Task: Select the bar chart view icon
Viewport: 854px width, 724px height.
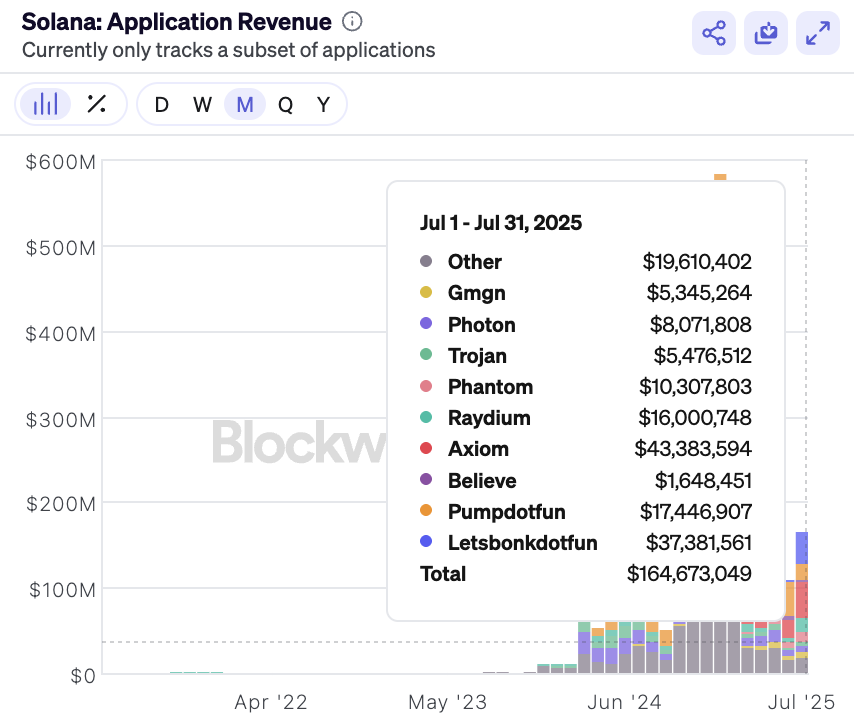Action: pos(44,103)
